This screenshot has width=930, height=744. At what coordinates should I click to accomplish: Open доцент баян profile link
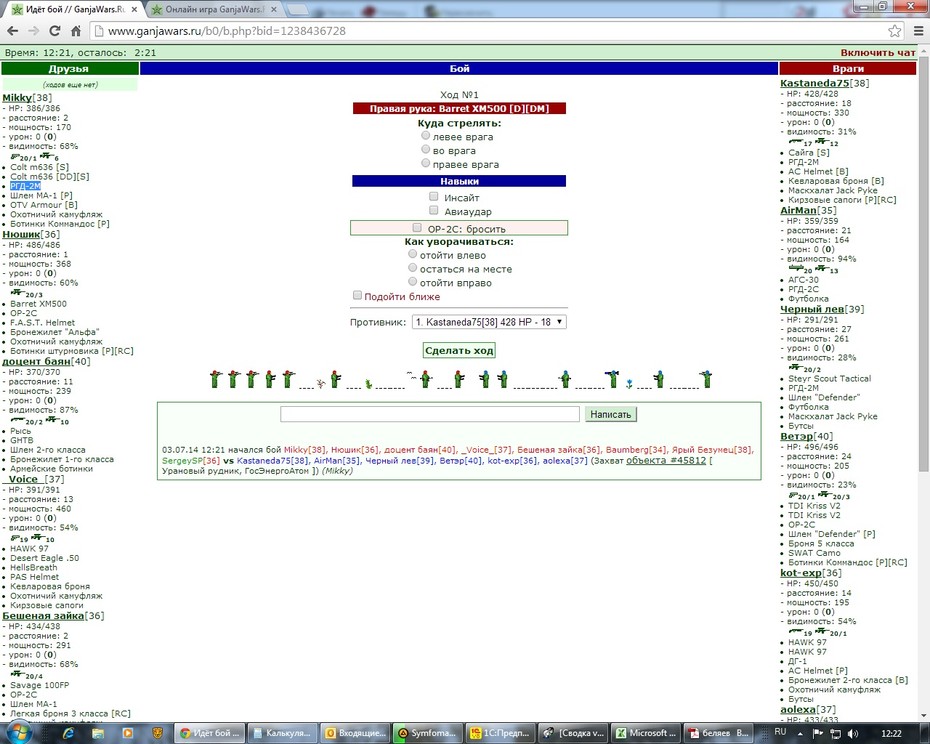(x=36, y=361)
